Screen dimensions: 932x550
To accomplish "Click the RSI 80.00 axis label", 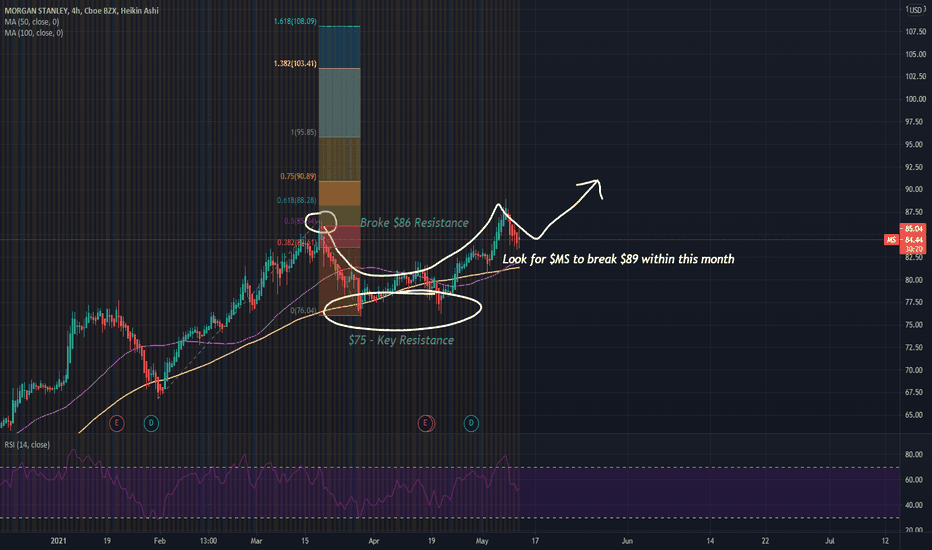I will [x=915, y=454].
